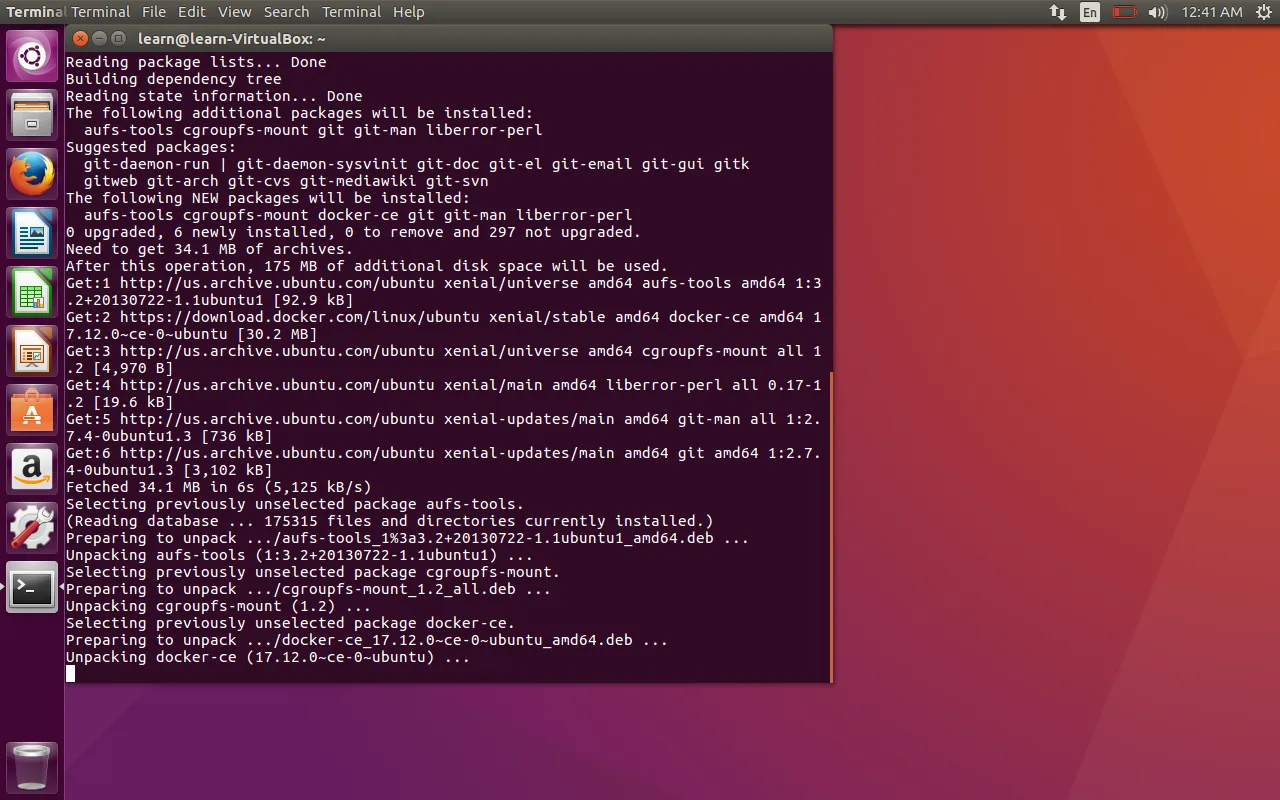Click 'Selecting previously unselected package aufs-tools.' line
Viewport: 1280px width, 800px height.
click(295, 504)
